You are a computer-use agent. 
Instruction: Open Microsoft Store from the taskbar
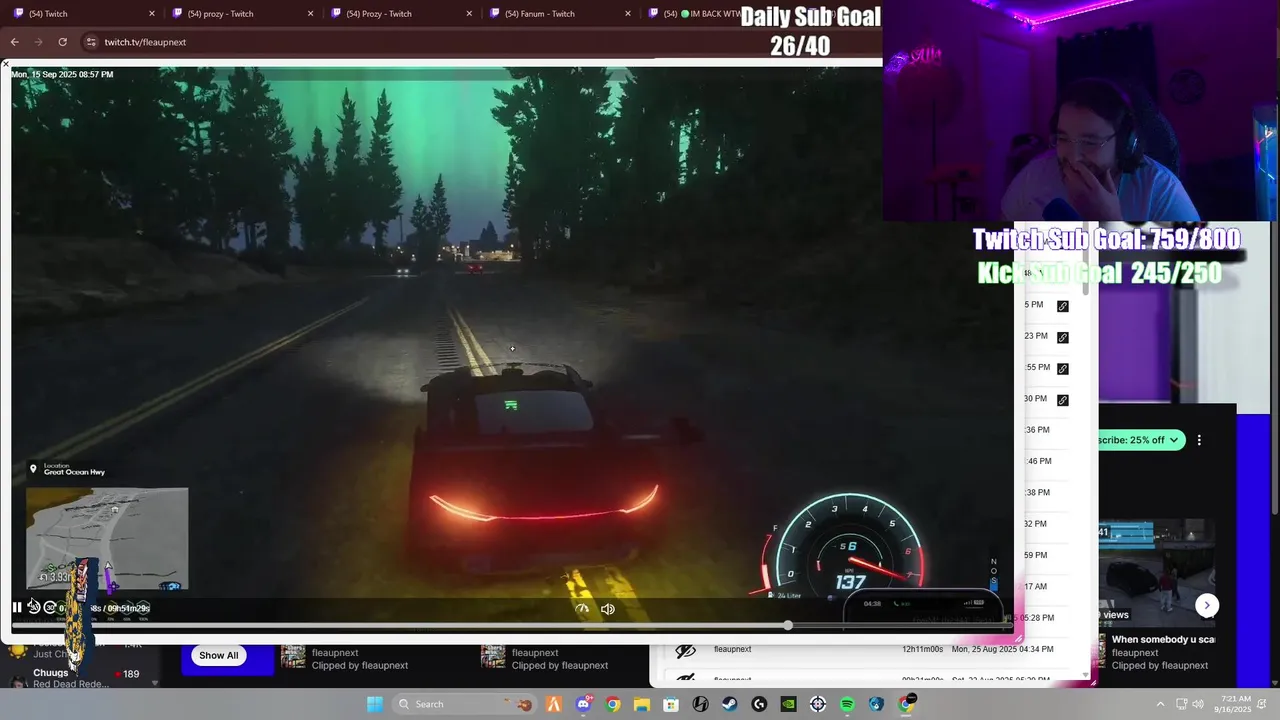click(x=671, y=704)
